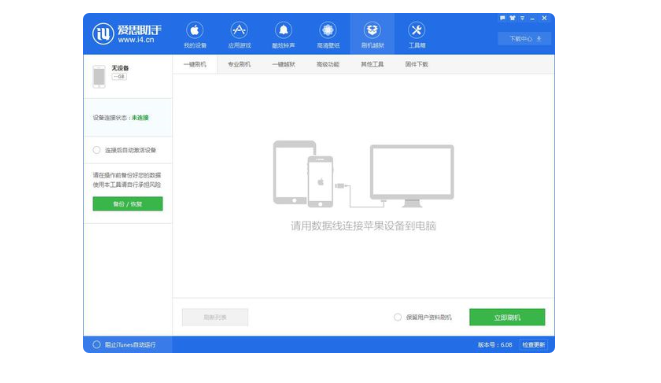Open the feedback speech bubble icon
Screen dimensions: 661x383
pyautogui.click(x=502, y=18)
